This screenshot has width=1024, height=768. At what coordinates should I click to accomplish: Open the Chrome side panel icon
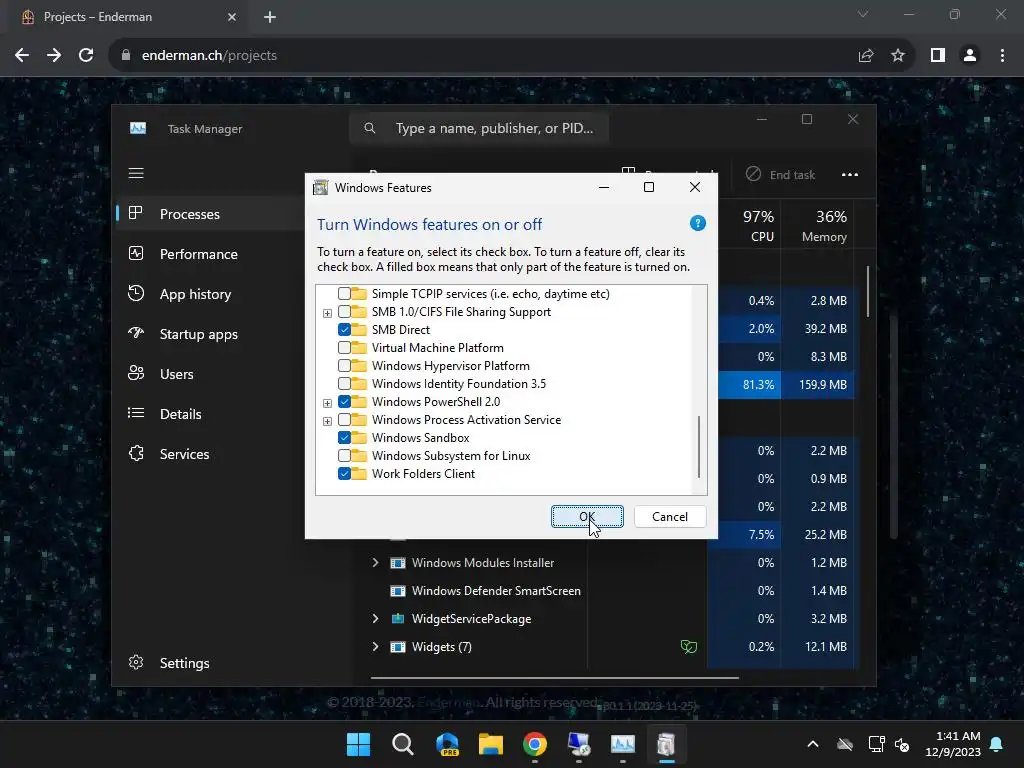pyautogui.click(x=938, y=56)
